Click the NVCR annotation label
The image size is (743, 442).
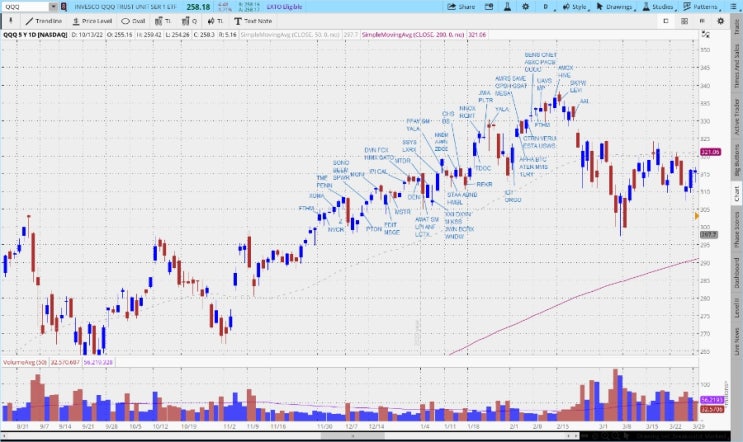336,229
